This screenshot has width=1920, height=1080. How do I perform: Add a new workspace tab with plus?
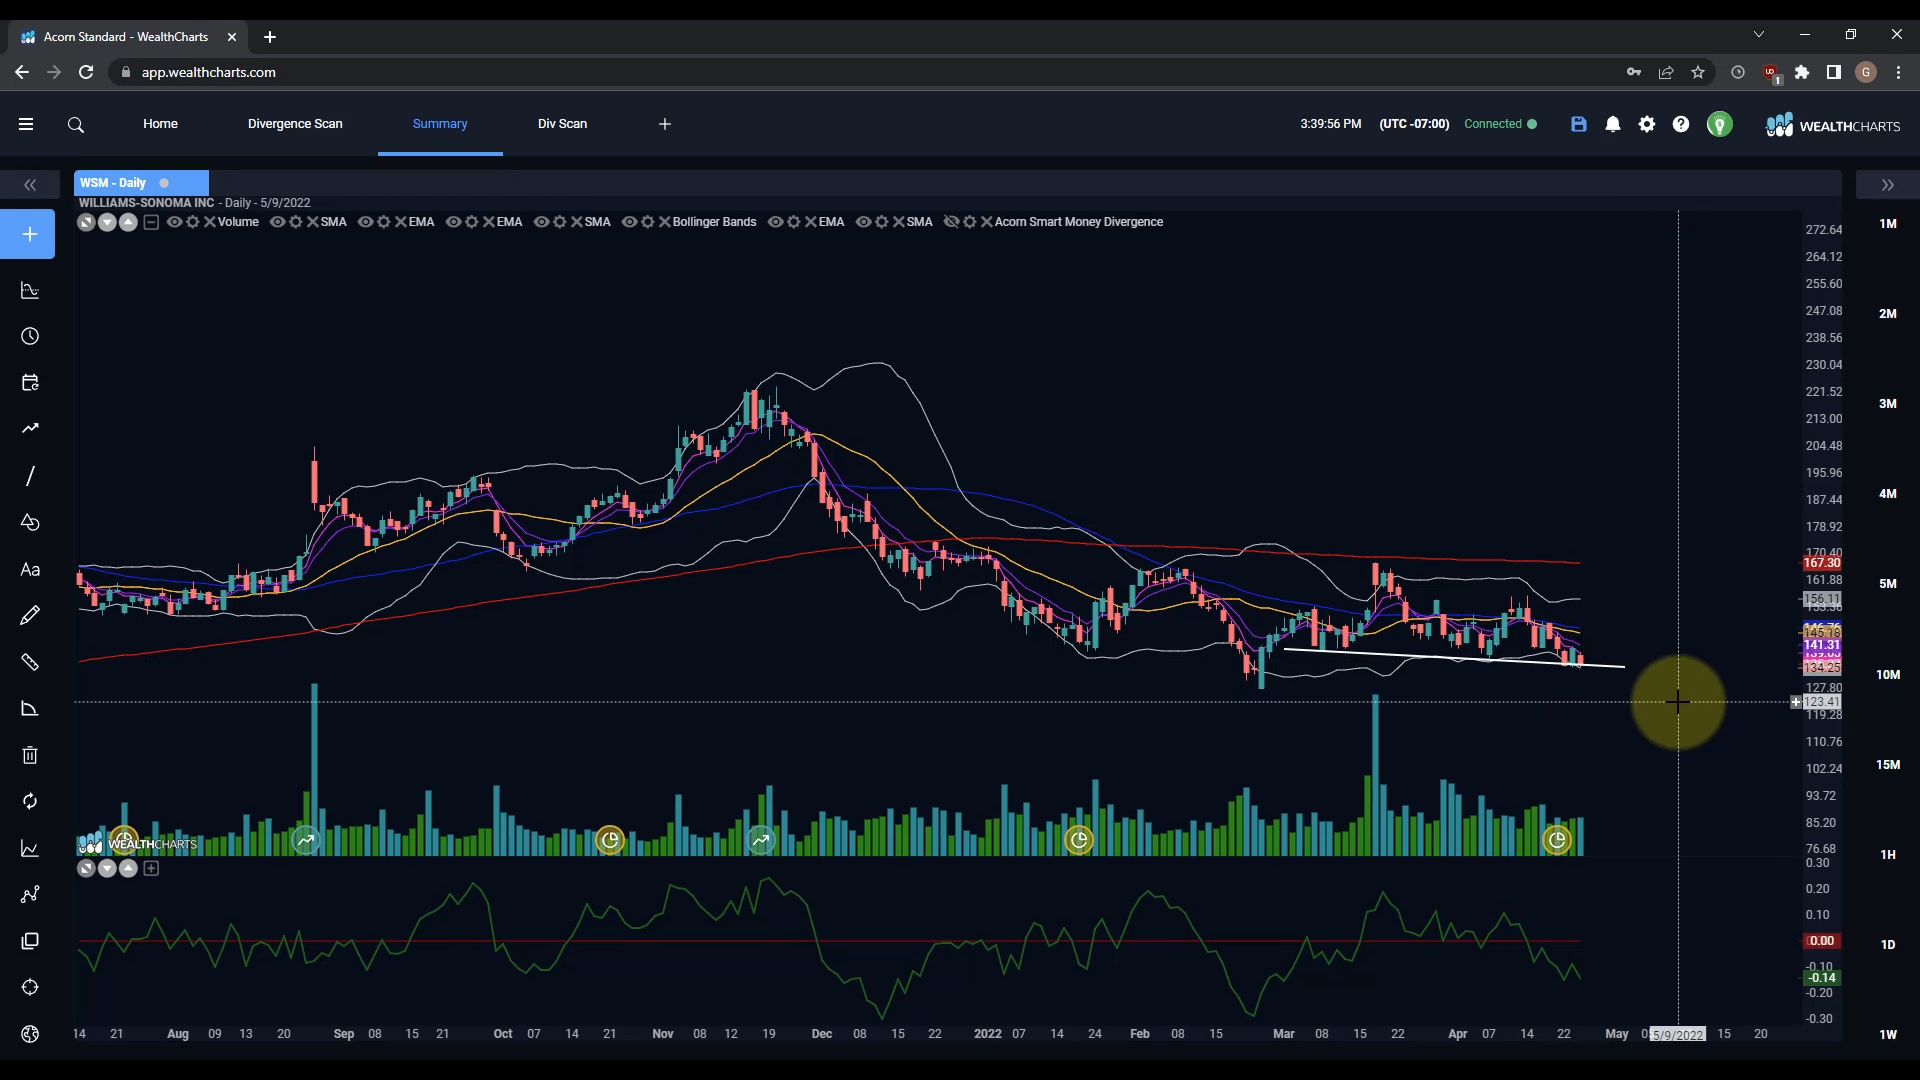(665, 124)
